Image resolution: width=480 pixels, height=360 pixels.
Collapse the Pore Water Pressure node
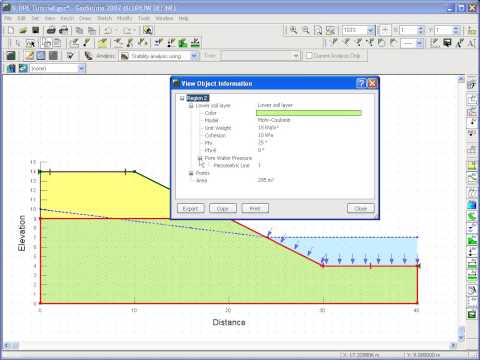(x=200, y=158)
